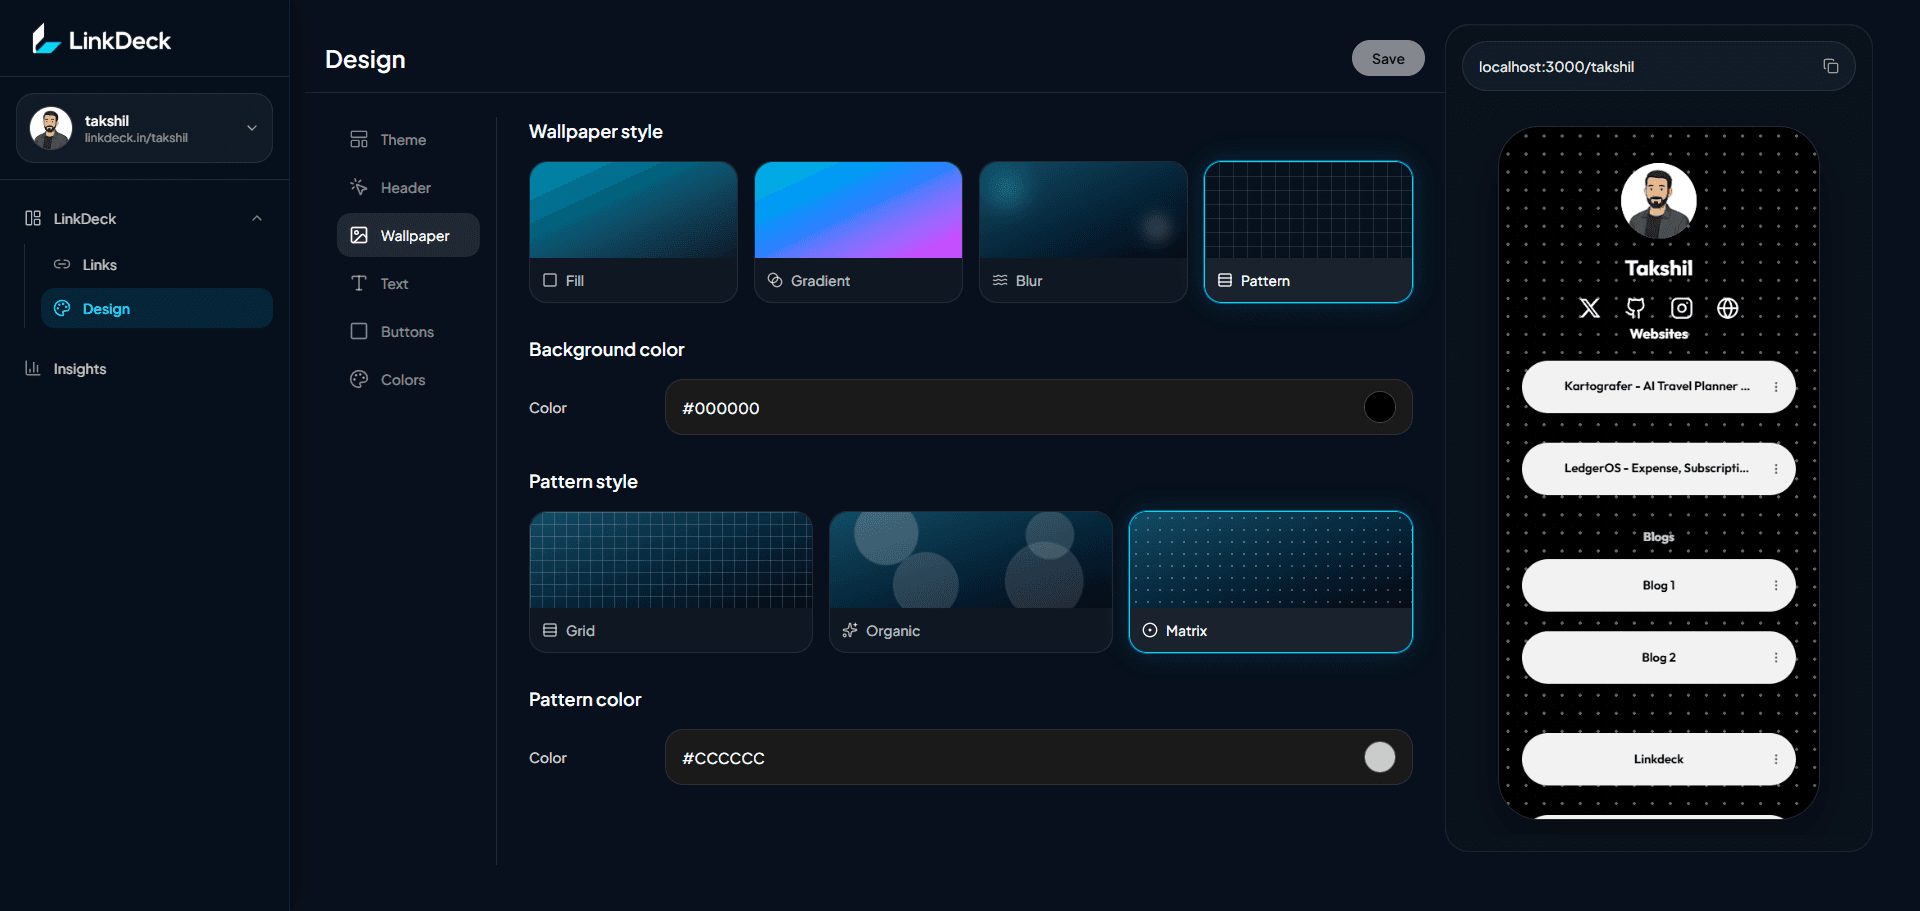Choose the Matrix pattern style
1920x911 pixels.
[1271, 582]
